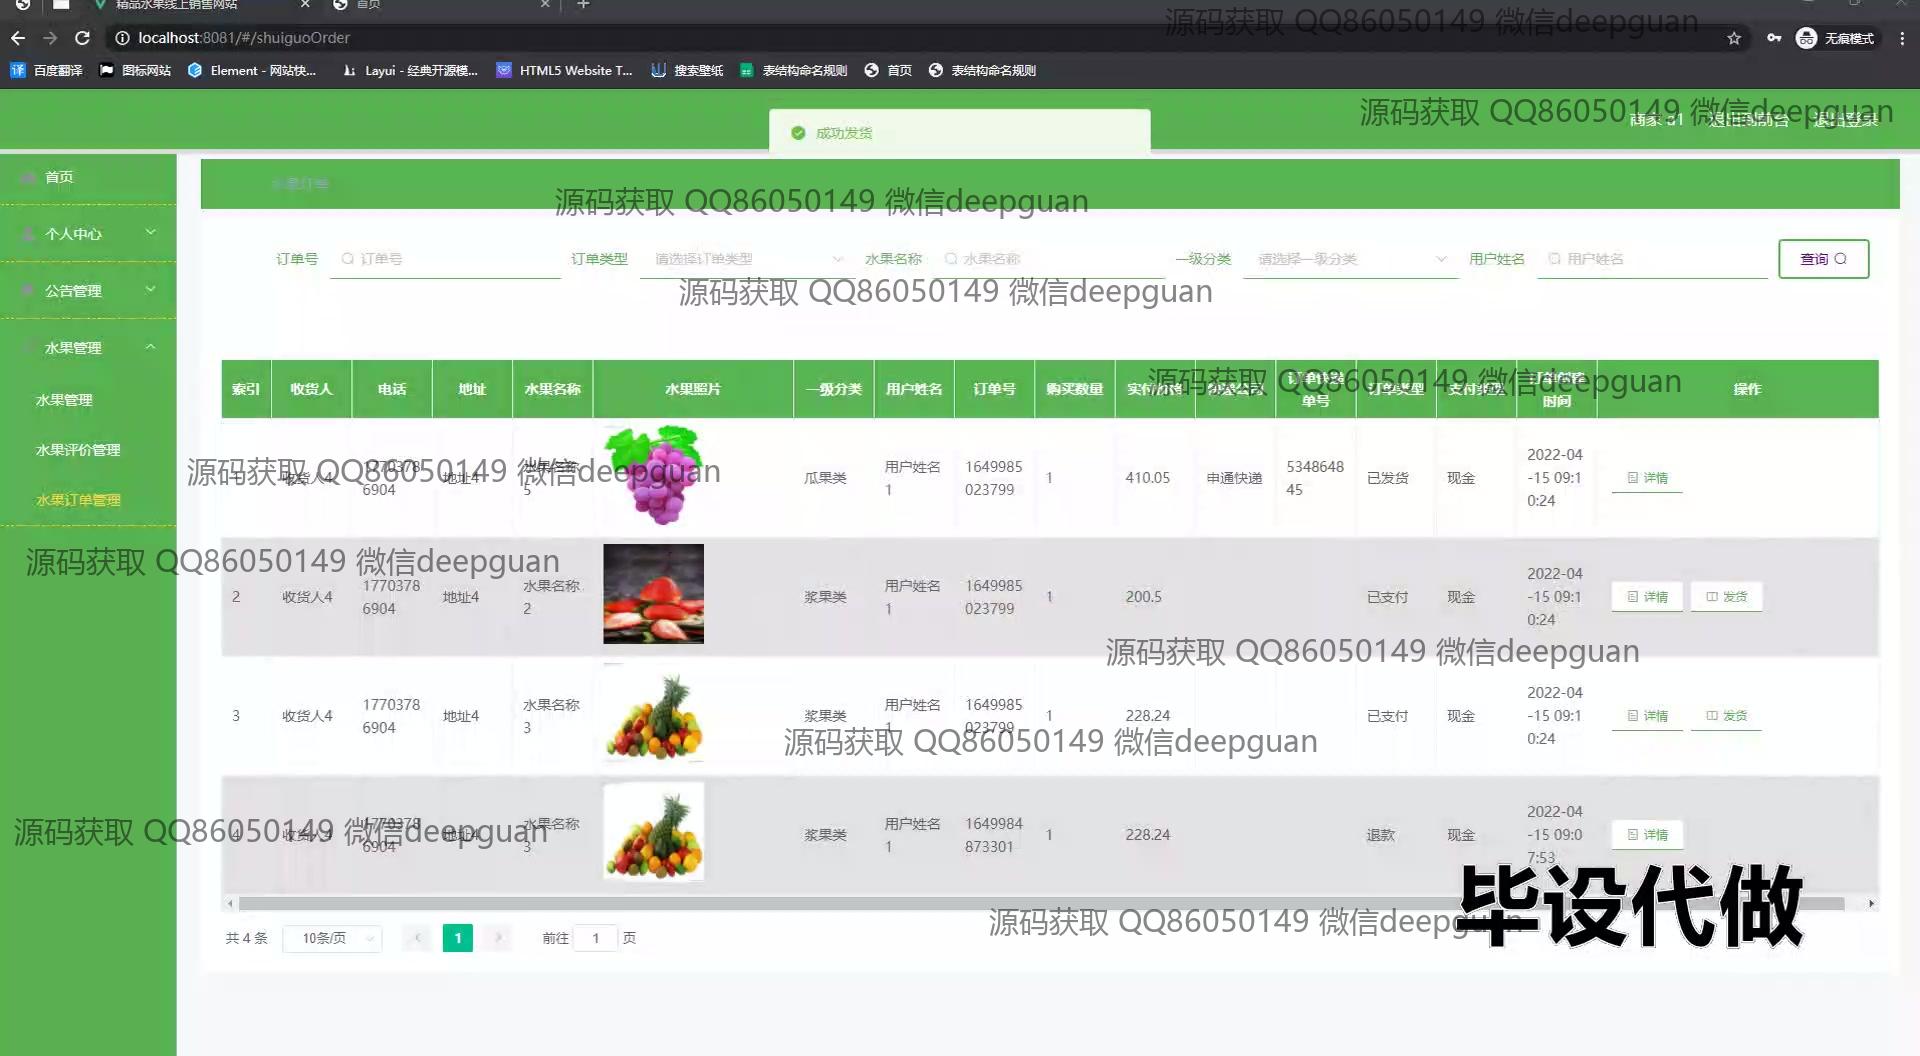Click the horizontal table scrollbar

point(1041,903)
